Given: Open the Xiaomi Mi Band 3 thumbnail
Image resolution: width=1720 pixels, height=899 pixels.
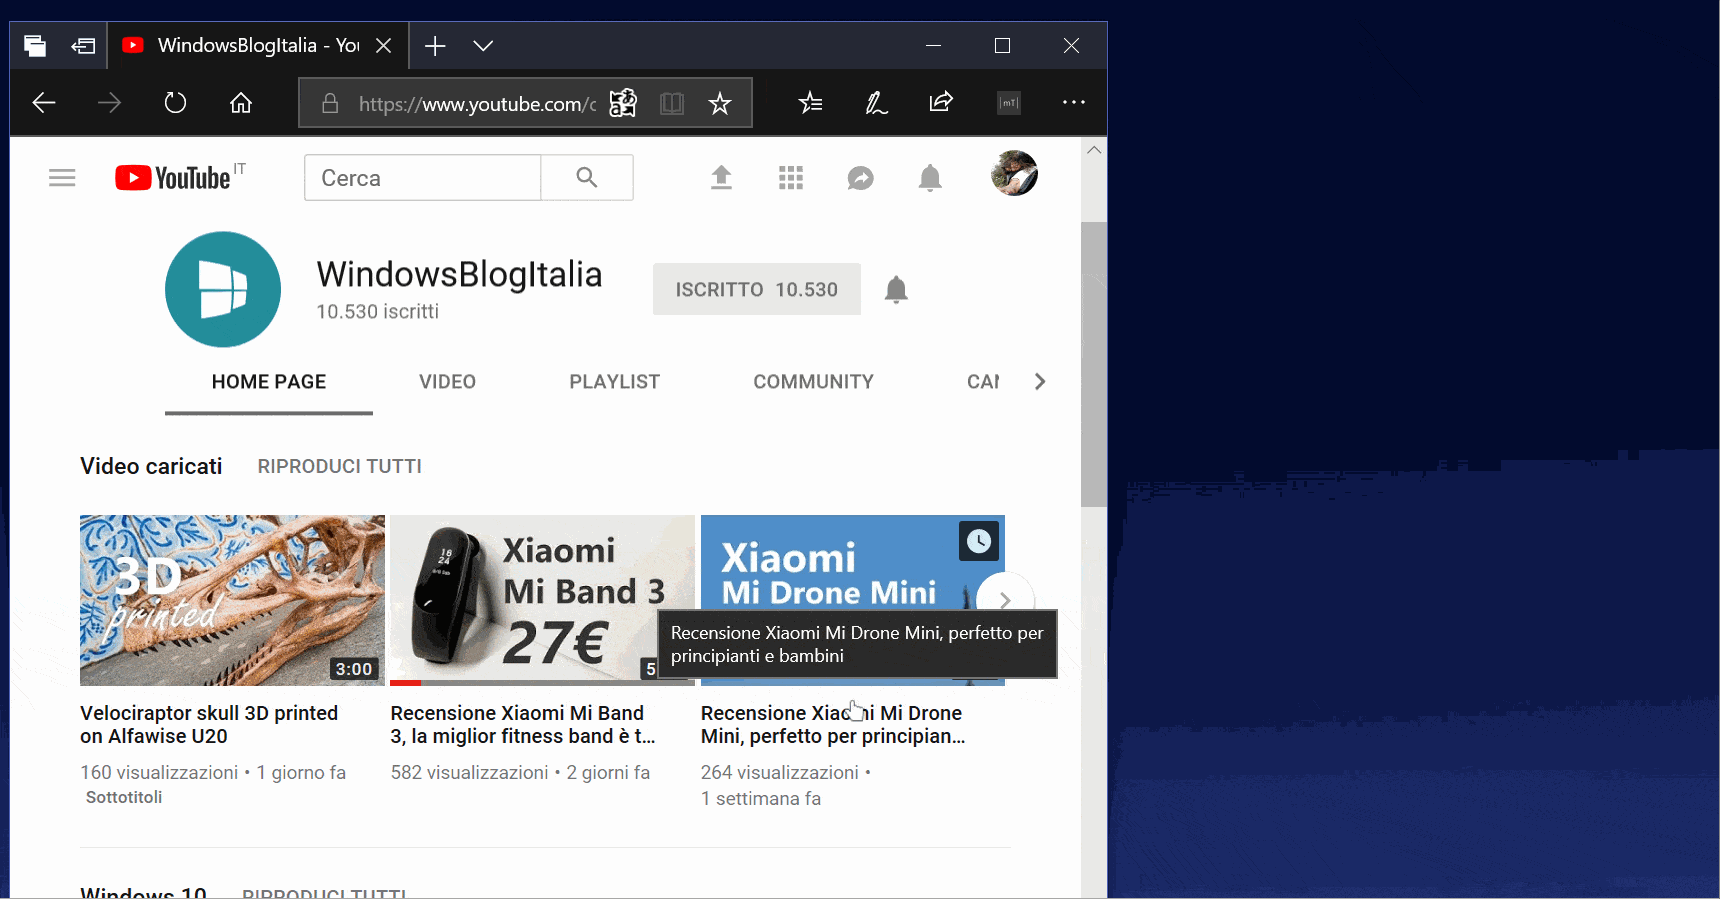Looking at the screenshot, I should [542, 600].
